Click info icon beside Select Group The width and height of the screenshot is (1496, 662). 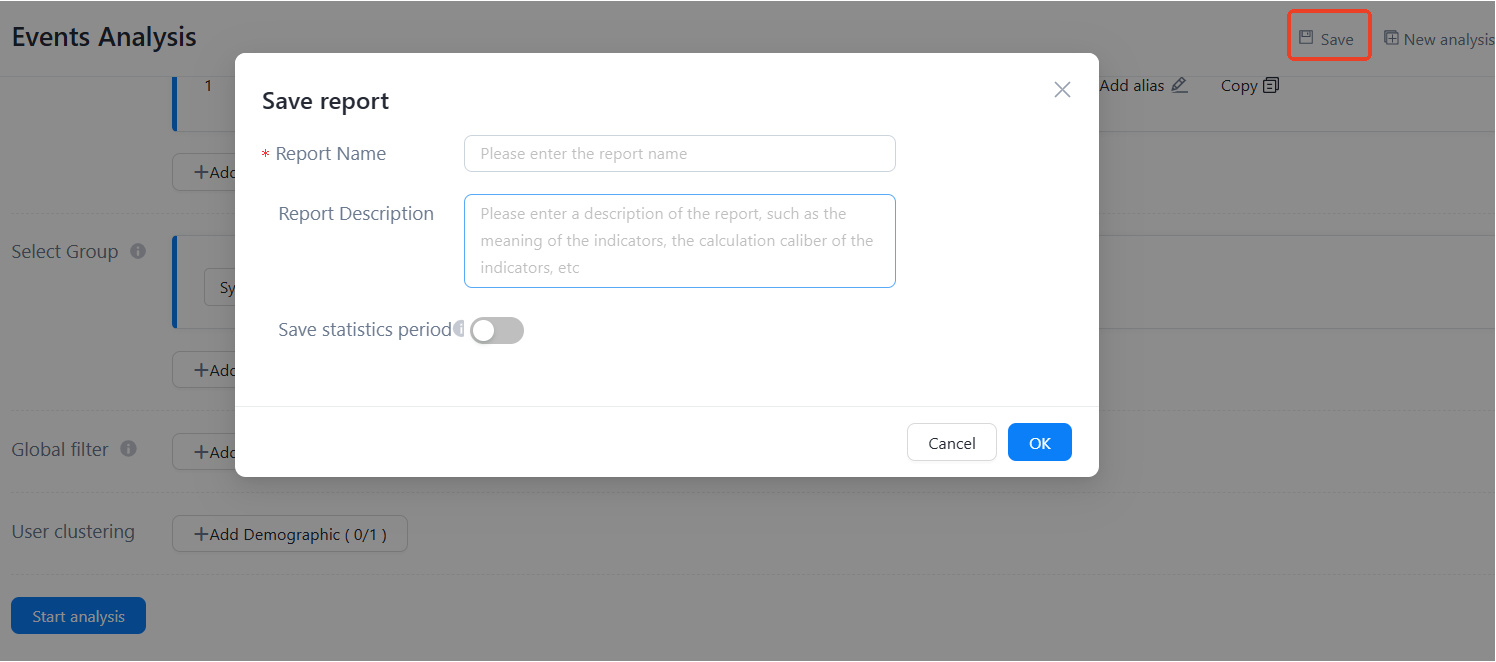coord(138,251)
